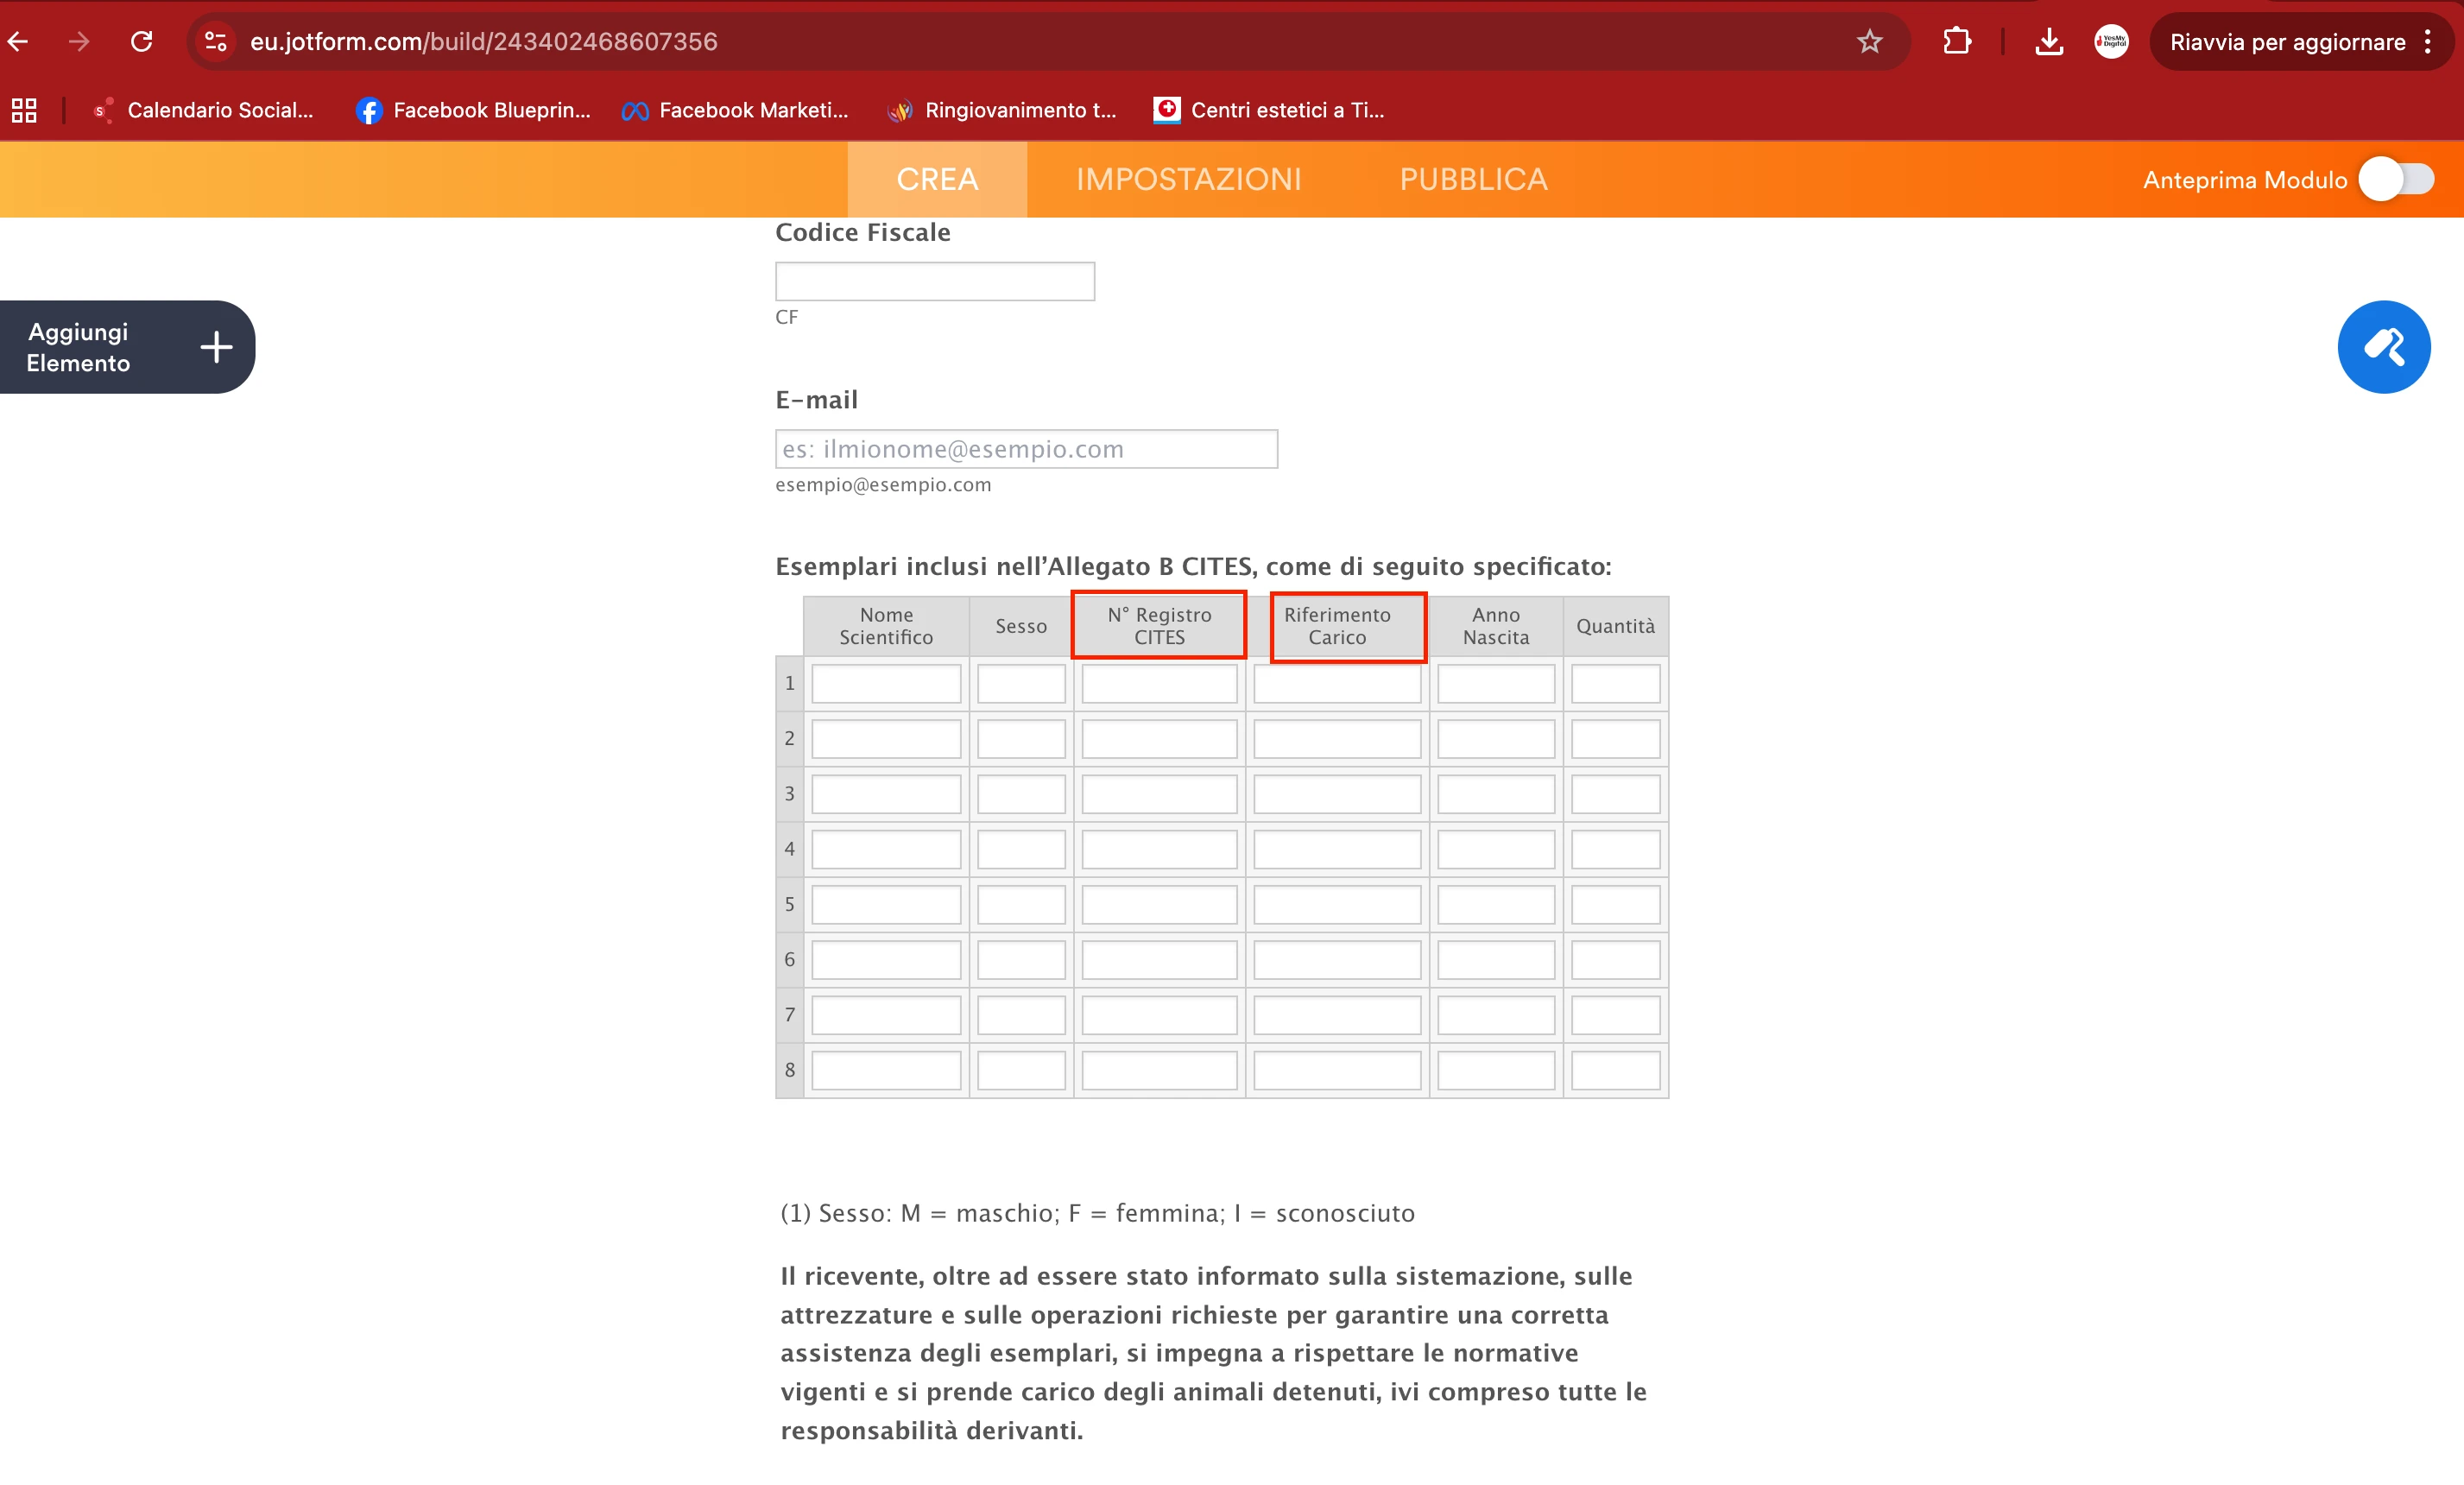Image resolution: width=2464 pixels, height=1485 pixels.
Task: Click inside the E-mail input field
Action: (x=1026, y=448)
